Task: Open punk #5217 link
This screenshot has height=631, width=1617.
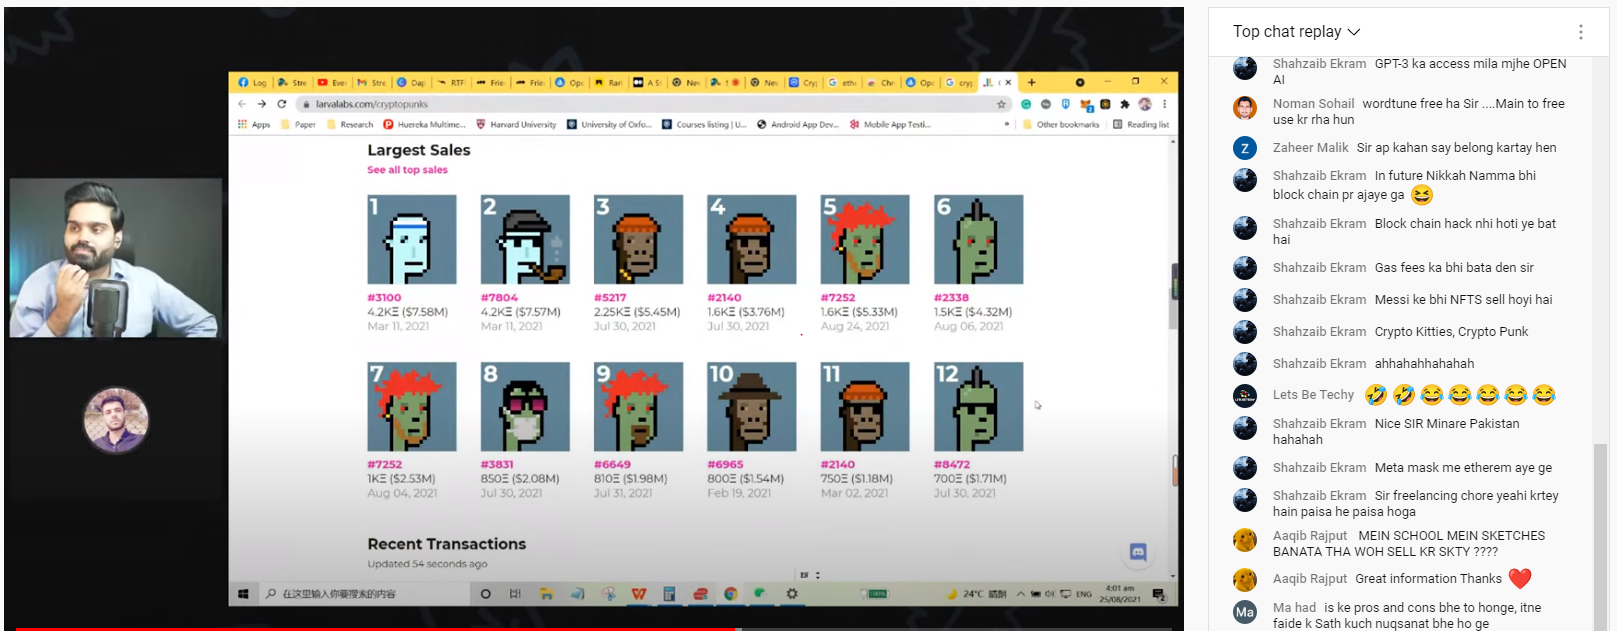Action: pos(610,298)
